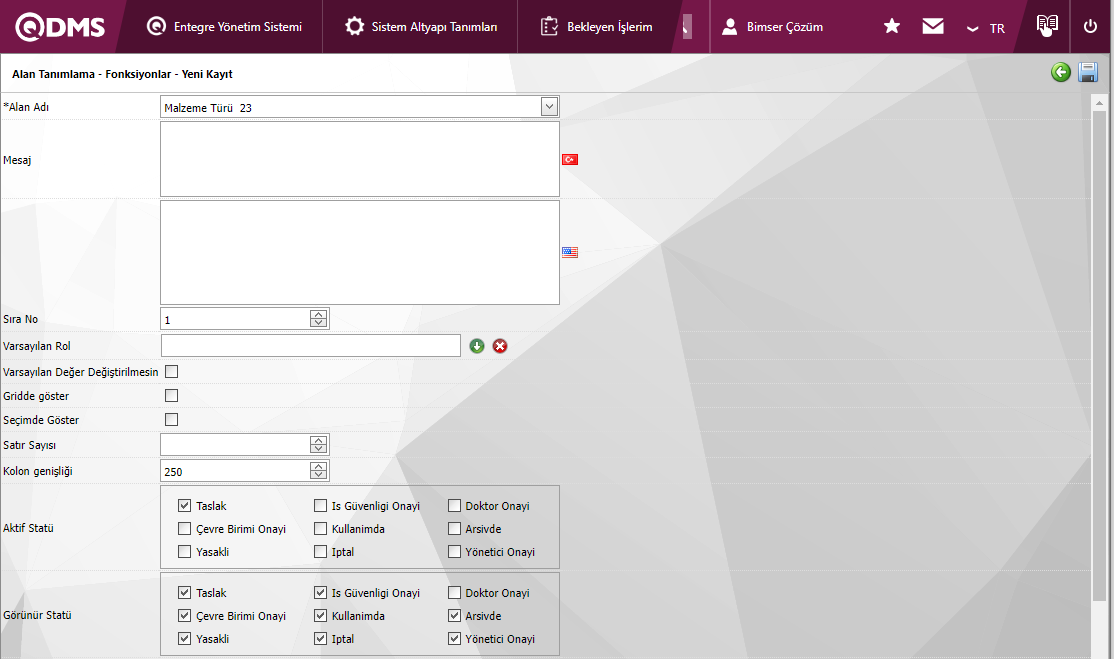Toggle Varsayılan Değer Değiştirilmesin checkbox
Screen dimensions: 1114x659
(171, 371)
